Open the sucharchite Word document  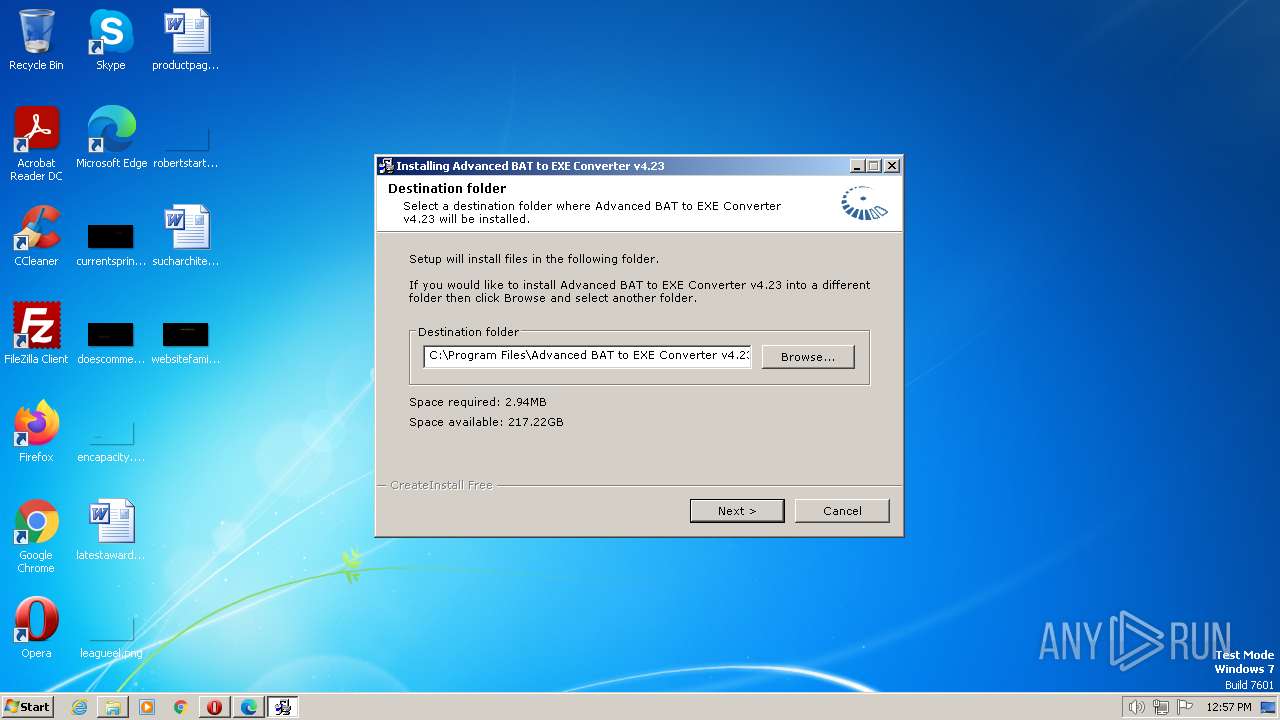pyautogui.click(x=186, y=236)
